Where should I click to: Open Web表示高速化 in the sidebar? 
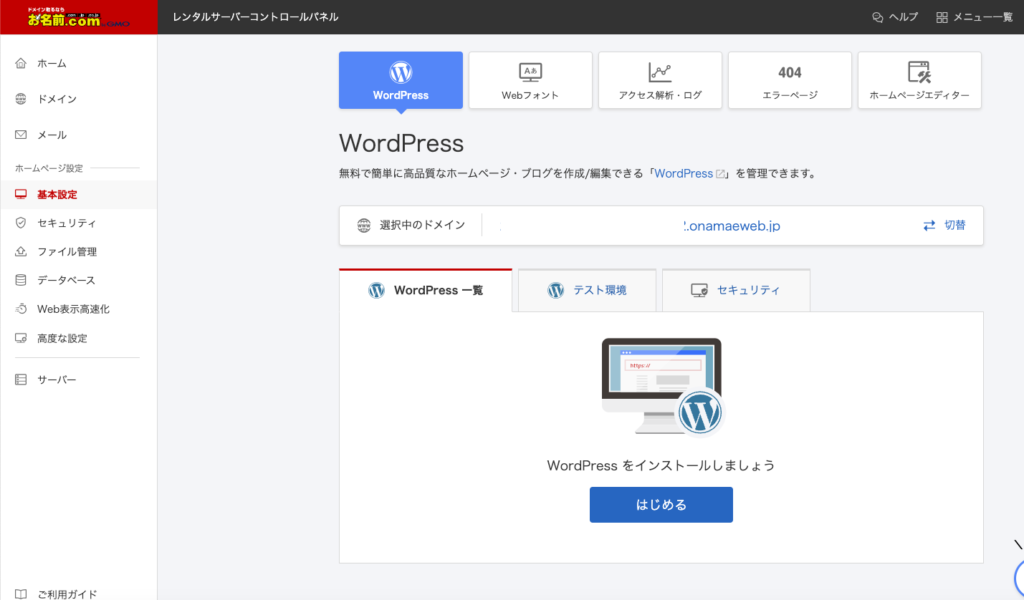78,309
